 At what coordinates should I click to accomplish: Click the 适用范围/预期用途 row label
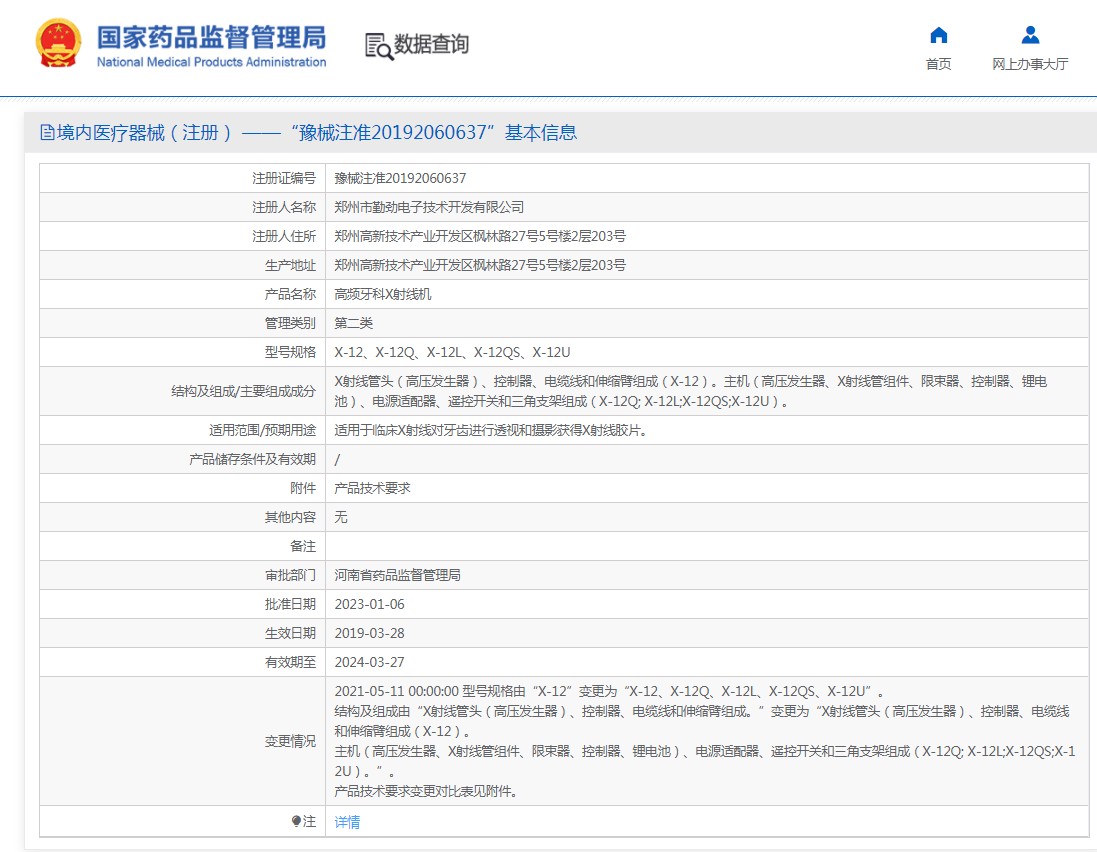tap(262, 430)
